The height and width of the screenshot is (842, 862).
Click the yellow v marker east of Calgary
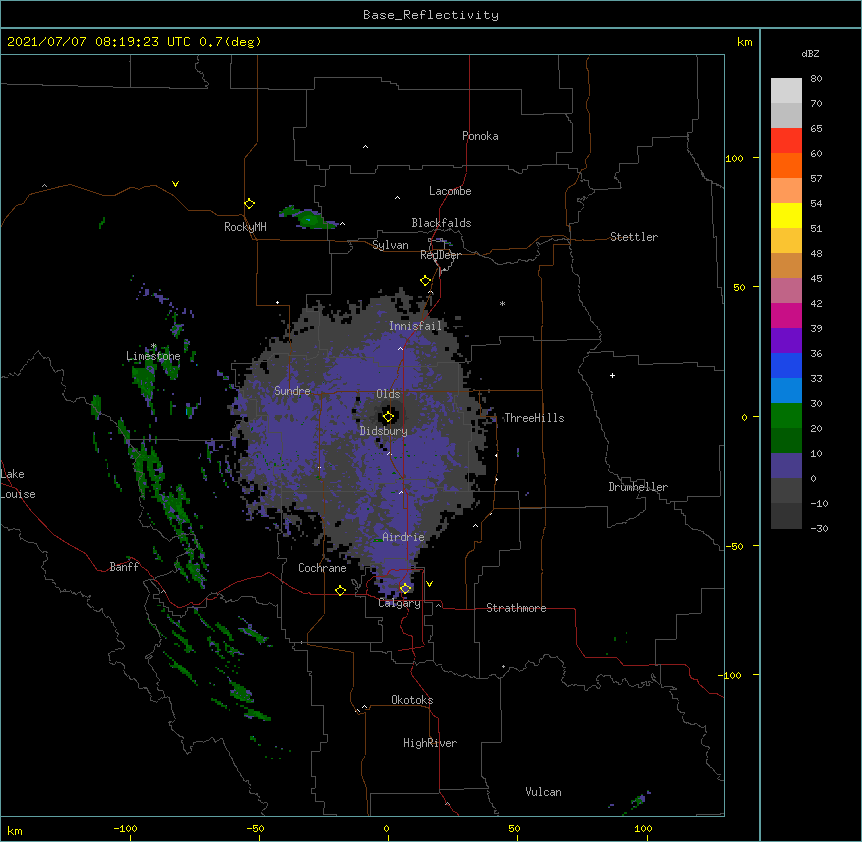tap(429, 584)
